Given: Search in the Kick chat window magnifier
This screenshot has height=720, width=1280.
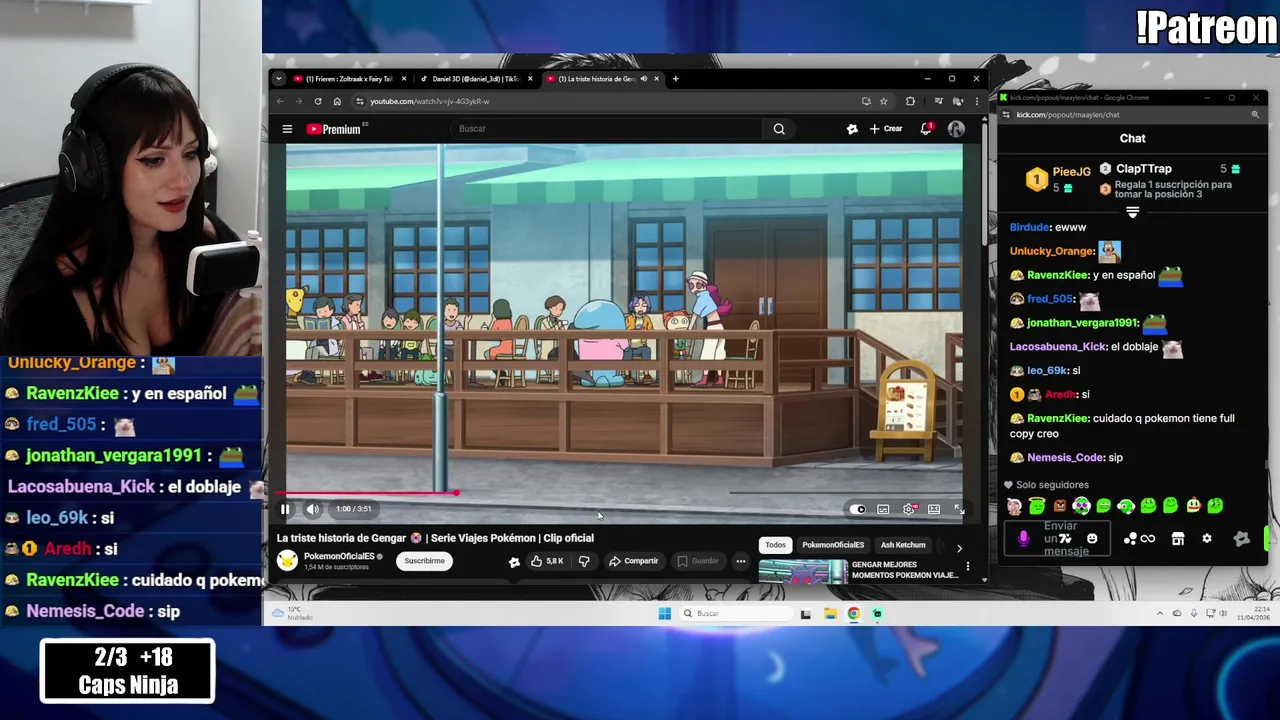Looking at the screenshot, I should [1255, 115].
